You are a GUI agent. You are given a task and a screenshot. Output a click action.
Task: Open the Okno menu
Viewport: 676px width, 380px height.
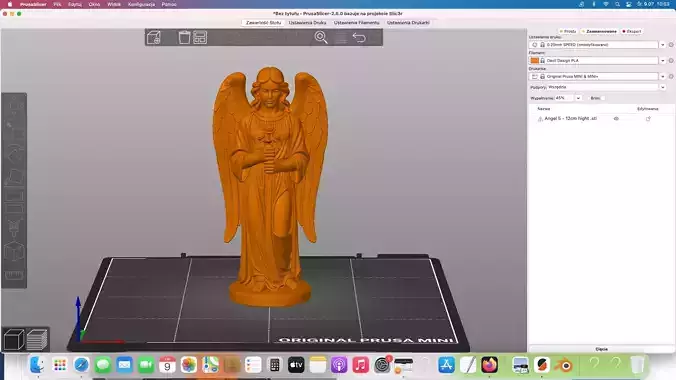(94, 4)
